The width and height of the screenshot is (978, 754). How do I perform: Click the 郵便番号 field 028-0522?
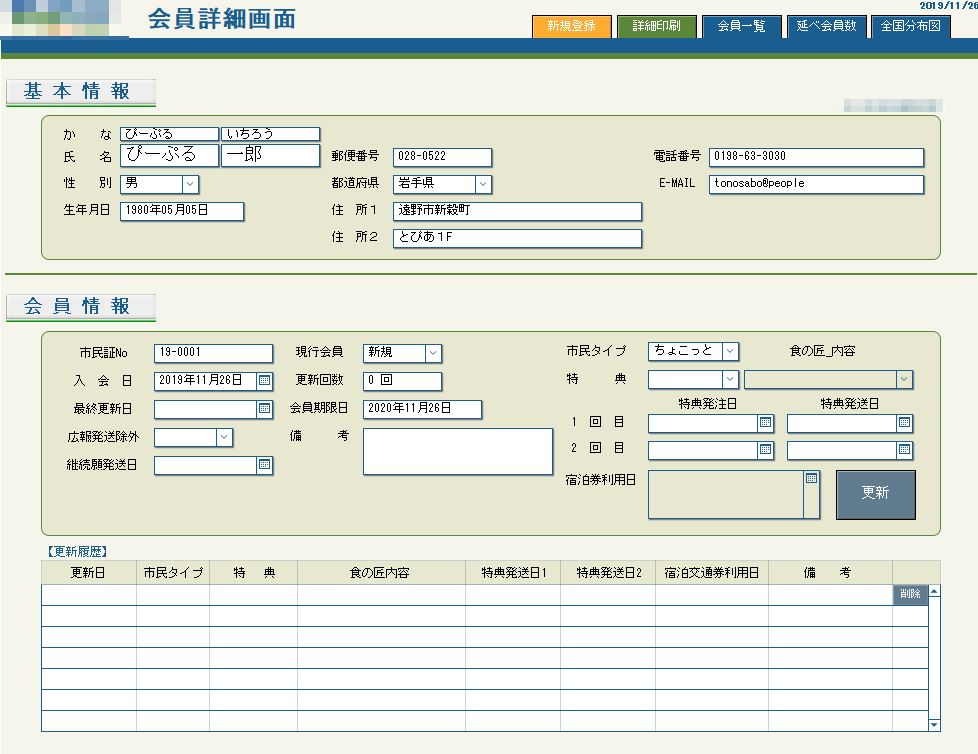[442, 157]
